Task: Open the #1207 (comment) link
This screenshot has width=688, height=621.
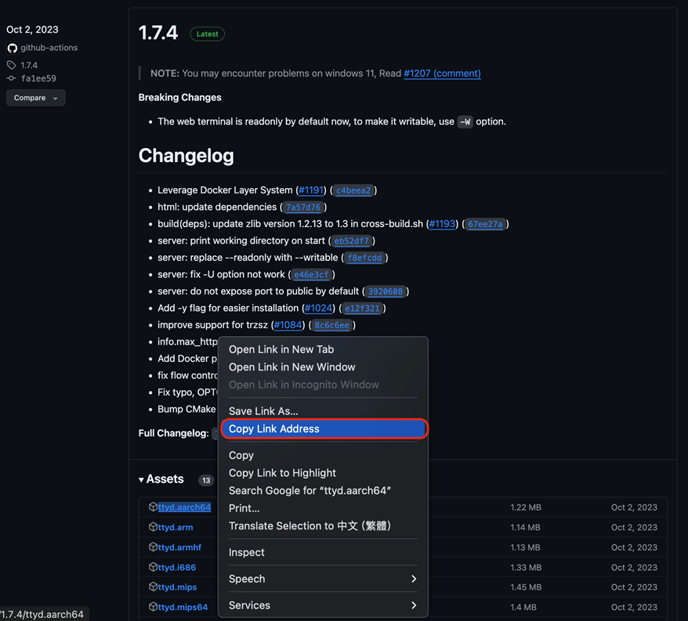Action: coord(442,73)
